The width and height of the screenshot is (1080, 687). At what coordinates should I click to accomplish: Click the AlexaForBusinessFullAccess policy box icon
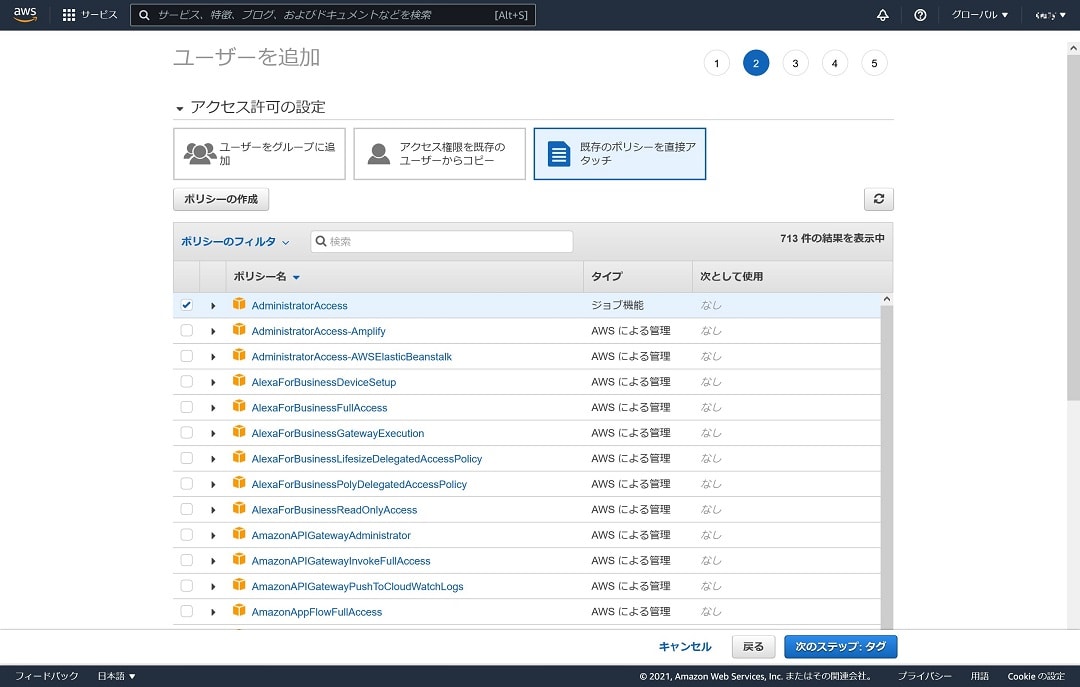tap(239, 406)
